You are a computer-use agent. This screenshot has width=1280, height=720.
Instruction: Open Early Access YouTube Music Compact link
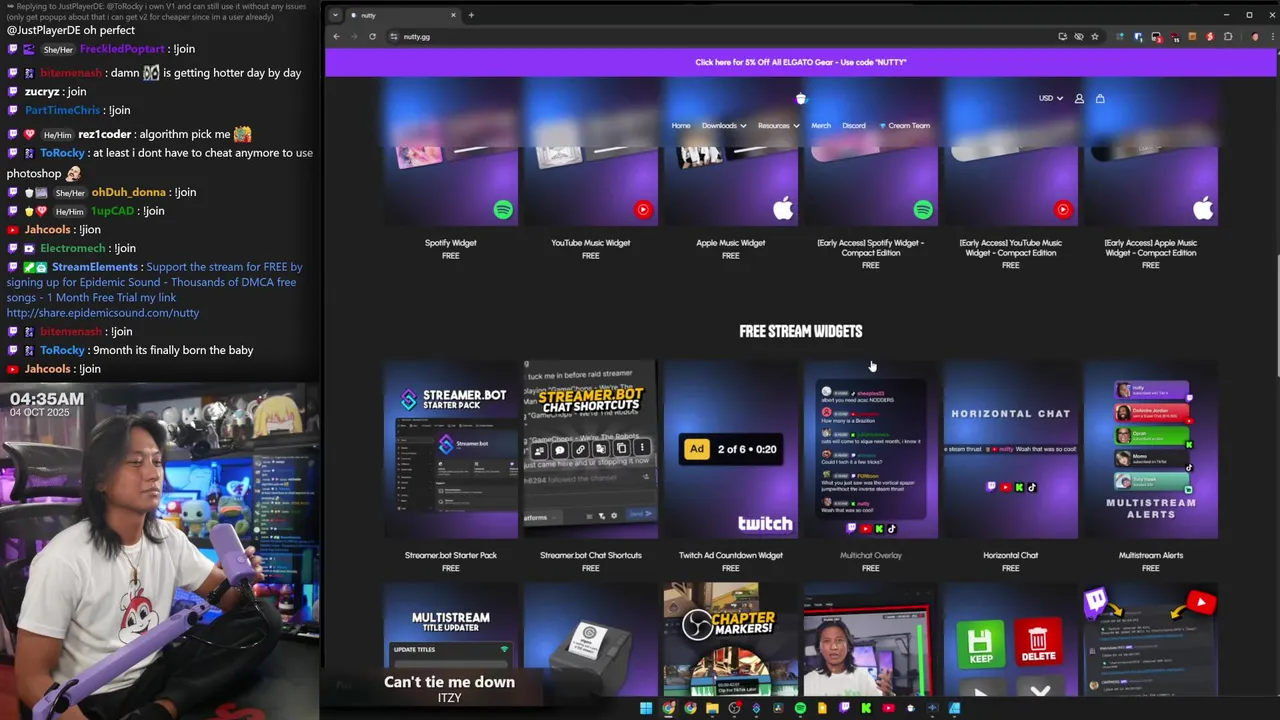(1010, 248)
